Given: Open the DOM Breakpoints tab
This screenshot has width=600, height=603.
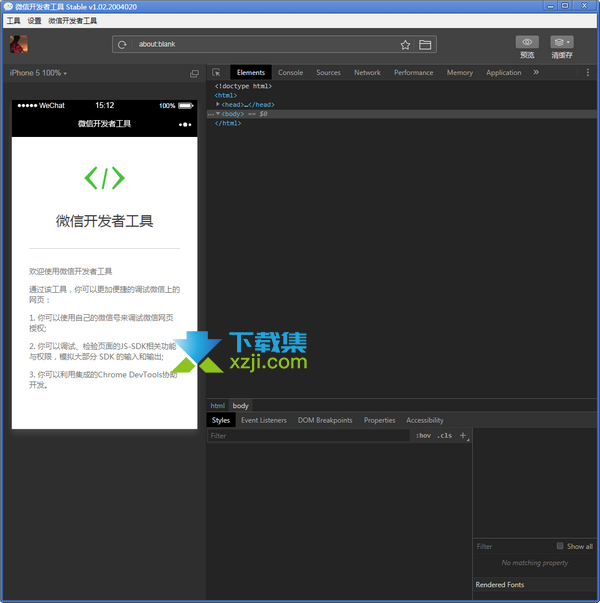Looking at the screenshot, I should tap(325, 420).
